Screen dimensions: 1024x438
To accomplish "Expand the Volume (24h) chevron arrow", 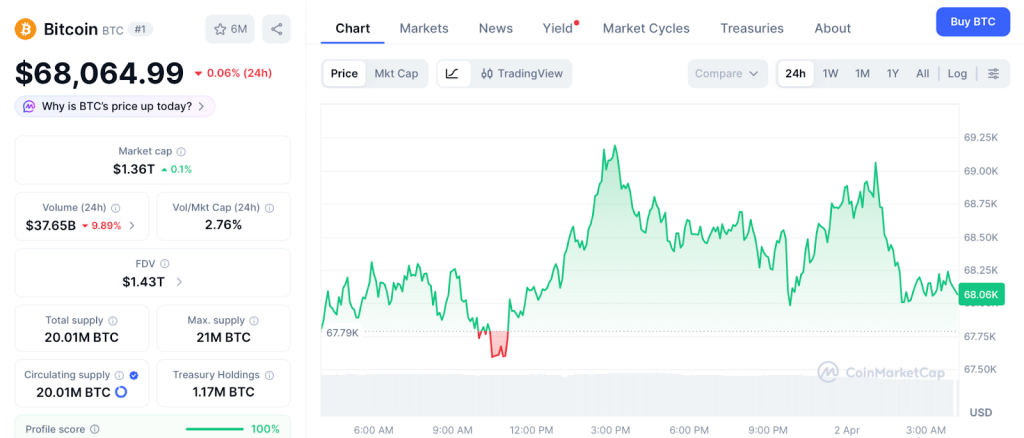I will [x=132, y=225].
